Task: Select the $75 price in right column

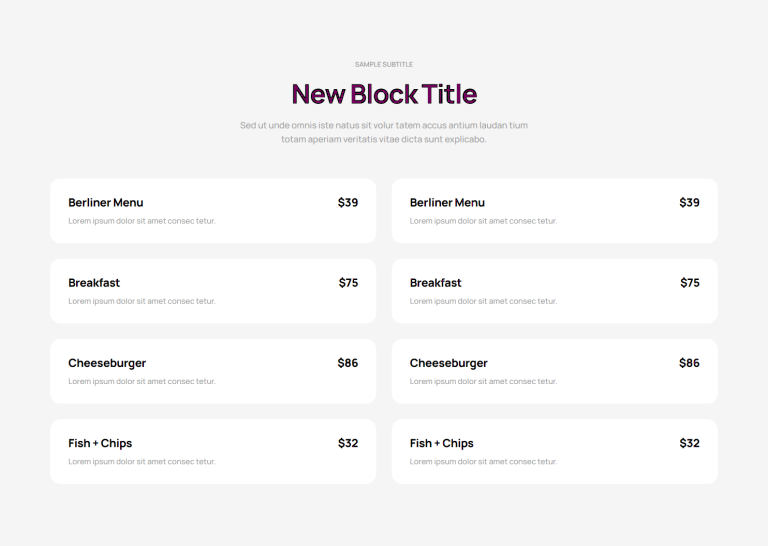Action: 690,283
